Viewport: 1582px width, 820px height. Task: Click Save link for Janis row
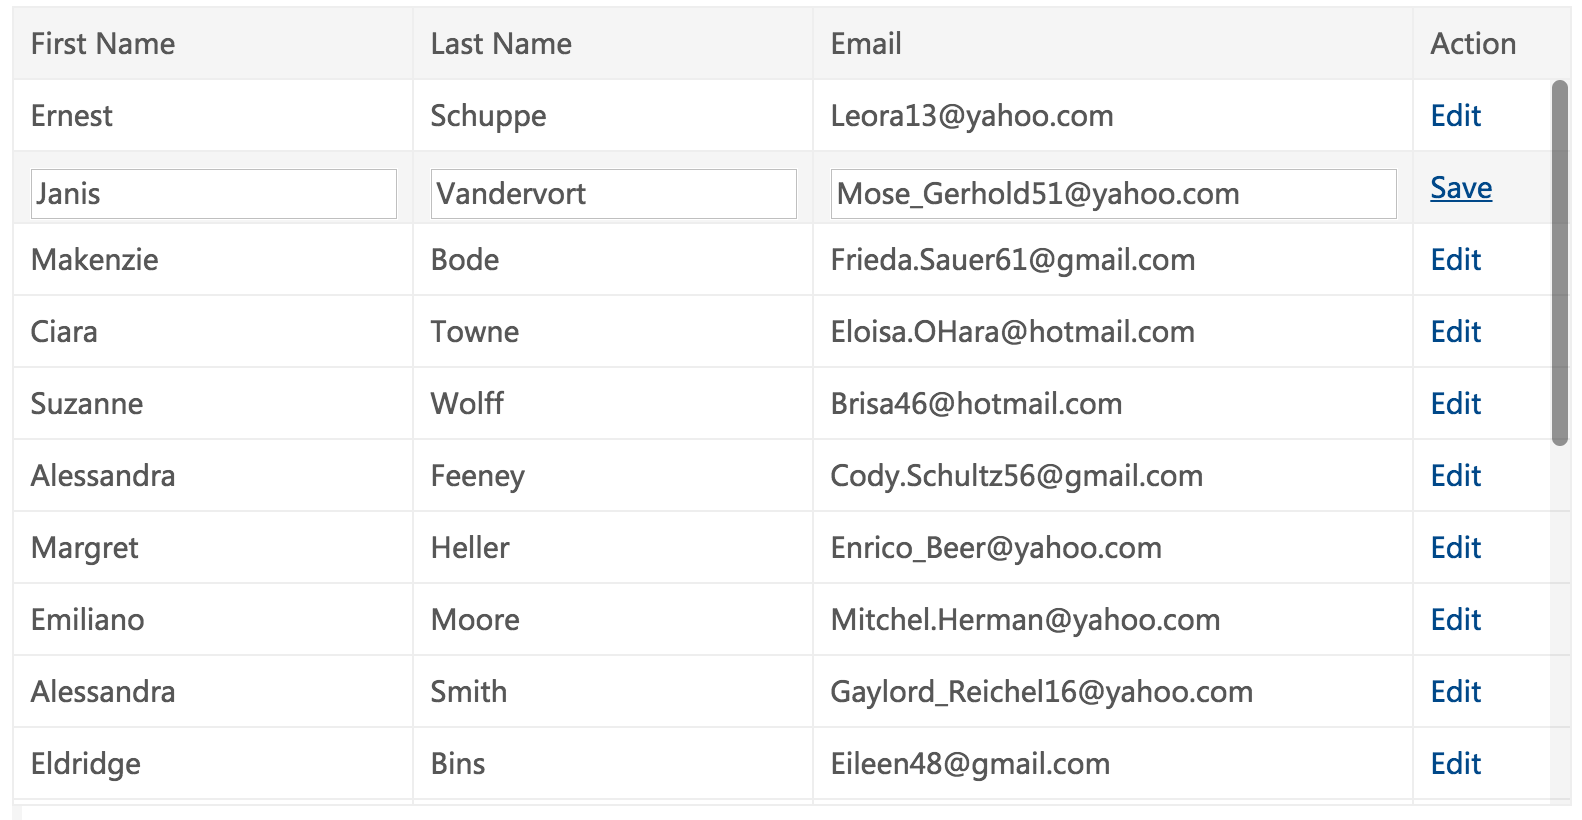click(x=1461, y=188)
